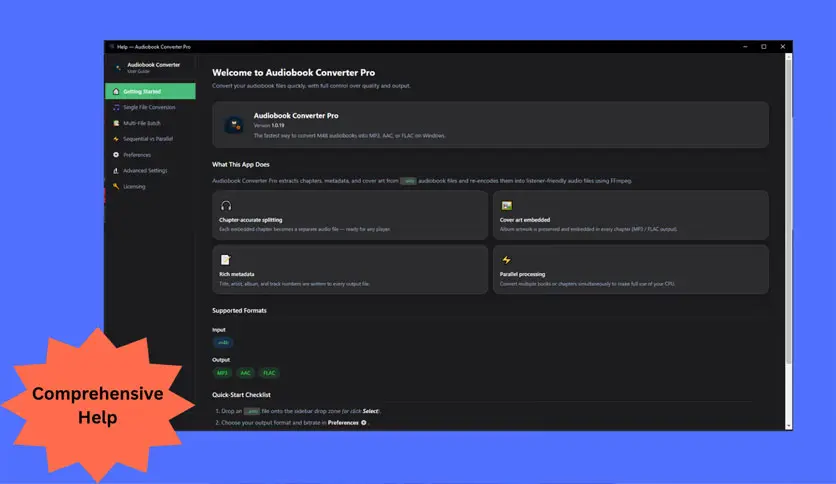The image size is (836, 484).
Task: Click the 'Welcome to Audiobook Converter Pro' heading
Action: tap(293, 72)
